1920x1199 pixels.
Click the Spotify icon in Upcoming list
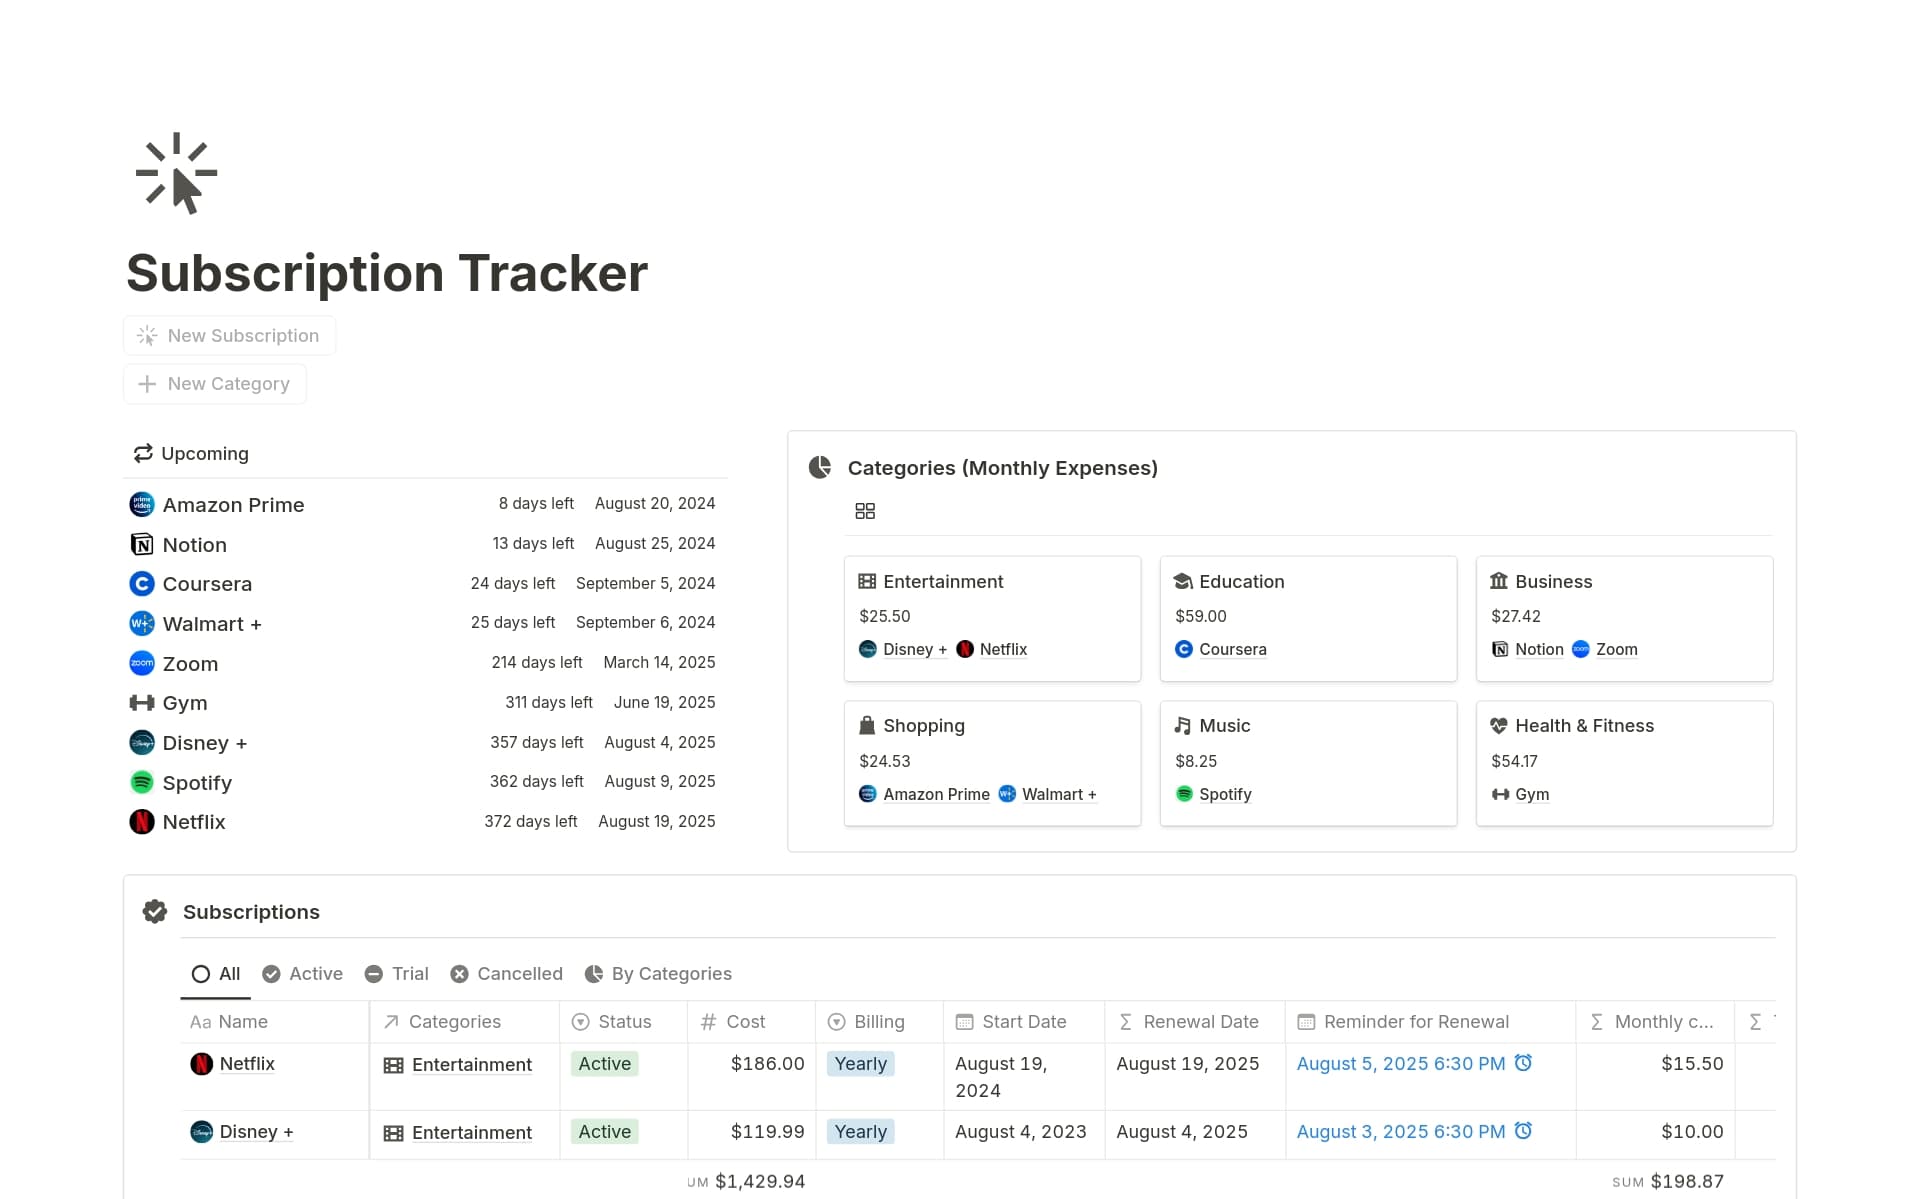tap(142, 782)
